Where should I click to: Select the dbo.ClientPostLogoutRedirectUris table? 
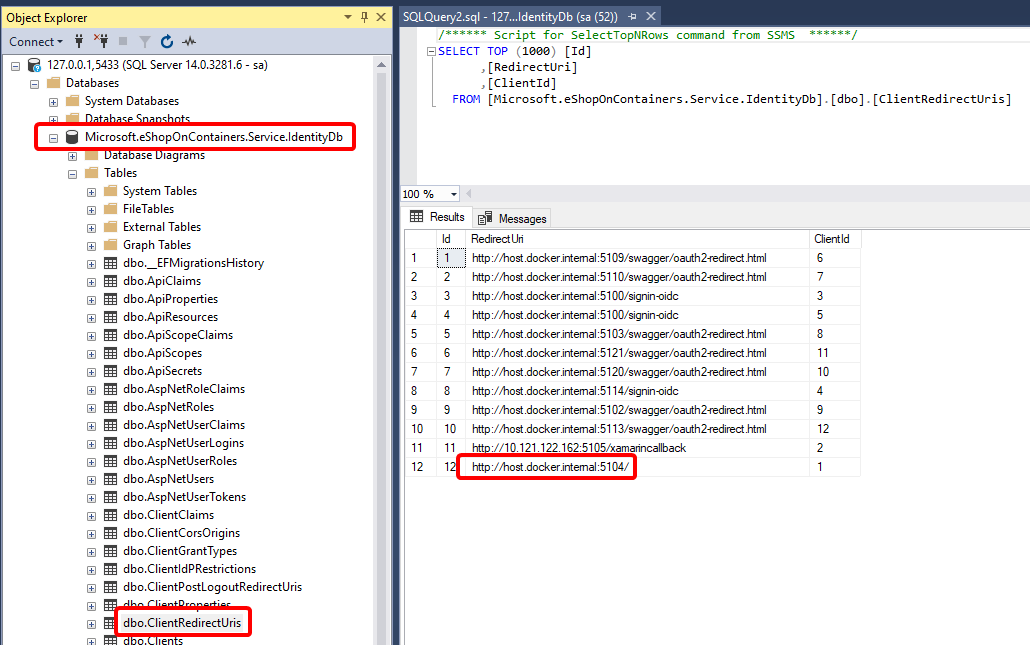point(212,587)
